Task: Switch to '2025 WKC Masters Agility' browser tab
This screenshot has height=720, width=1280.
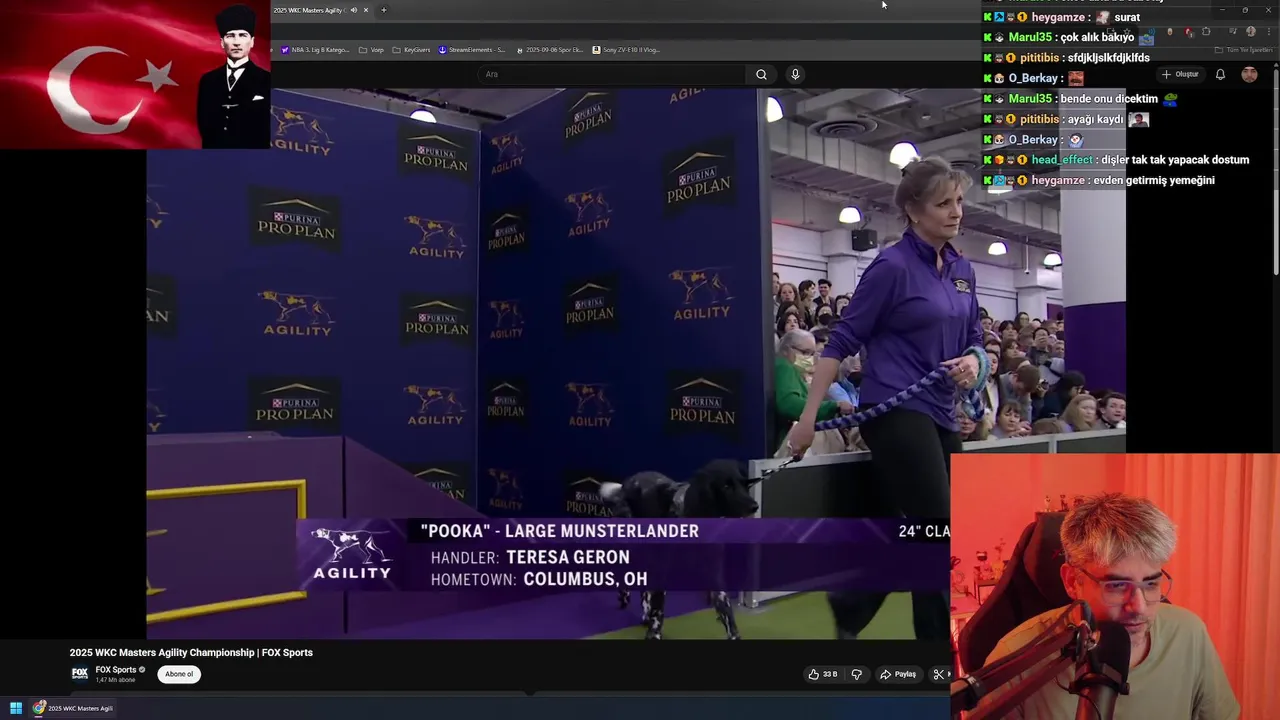Action: coord(308,10)
